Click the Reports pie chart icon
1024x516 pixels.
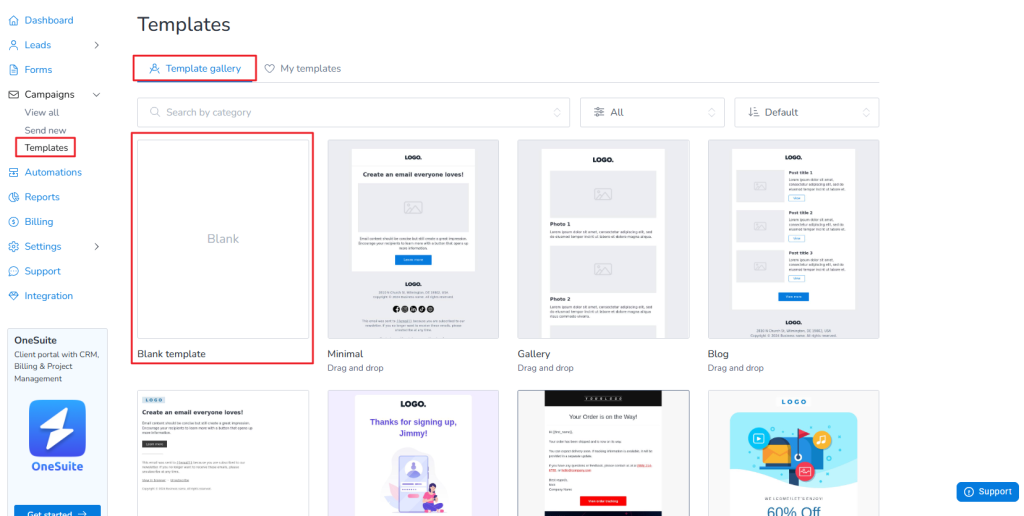click(13, 197)
